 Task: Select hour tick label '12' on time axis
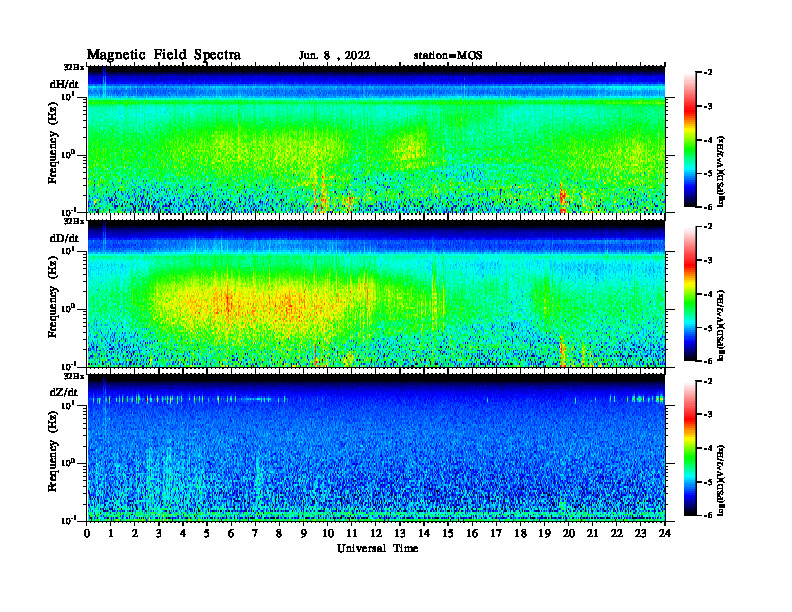coord(375,534)
